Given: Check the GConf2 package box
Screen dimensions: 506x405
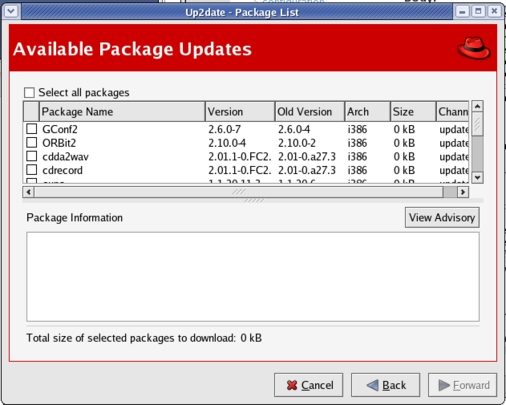Looking at the screenshot, I should coord(32,129).
